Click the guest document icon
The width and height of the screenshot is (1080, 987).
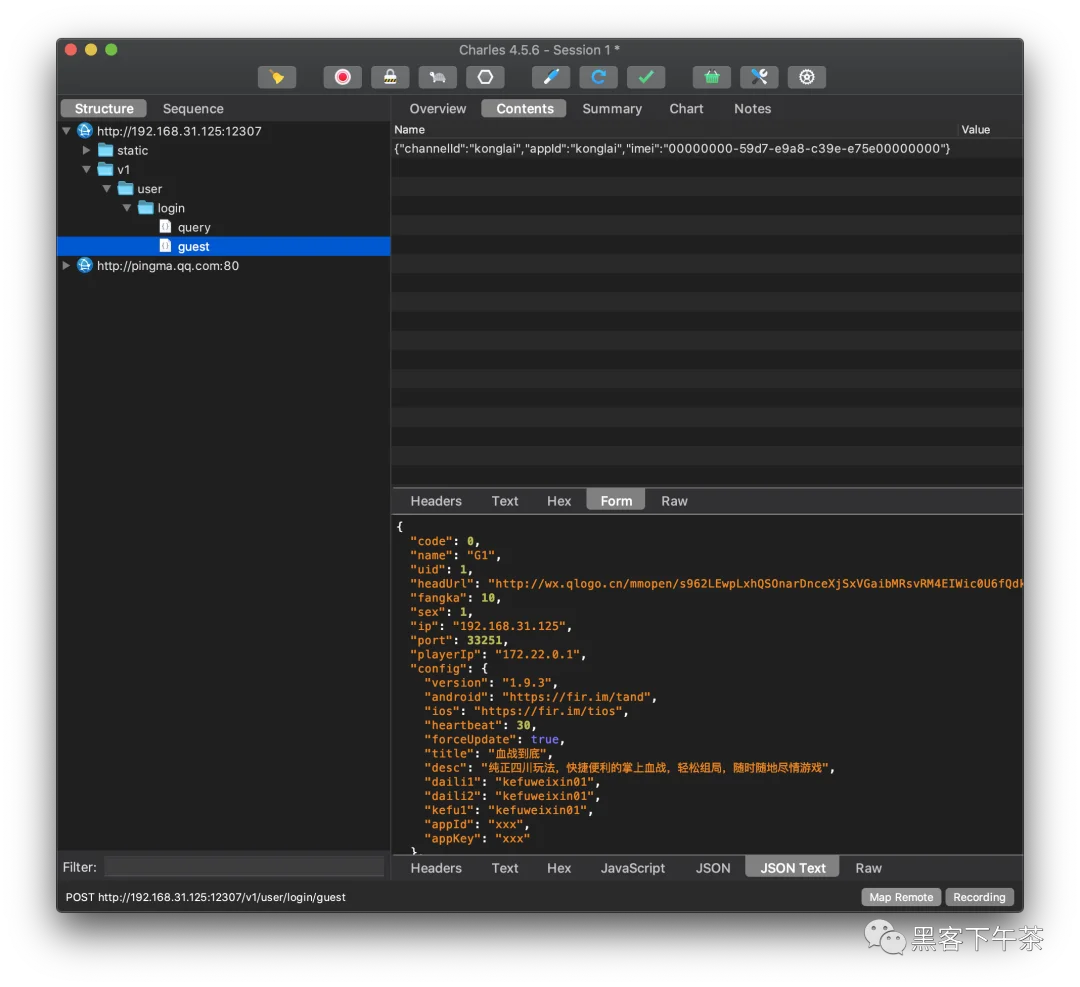165,246
